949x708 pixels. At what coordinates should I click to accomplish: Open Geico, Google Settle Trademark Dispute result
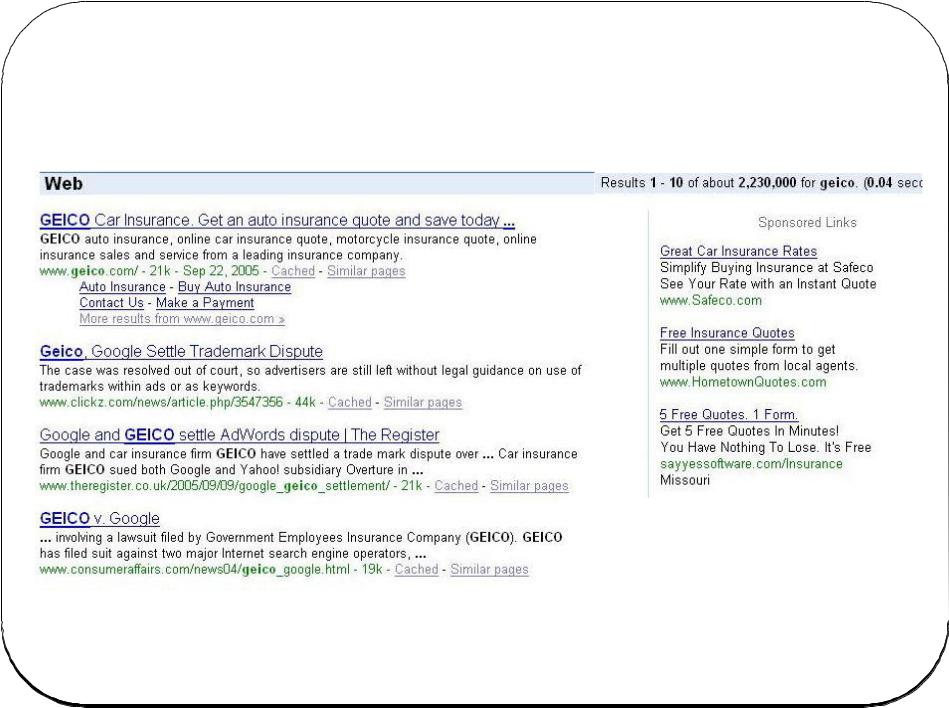181,352
